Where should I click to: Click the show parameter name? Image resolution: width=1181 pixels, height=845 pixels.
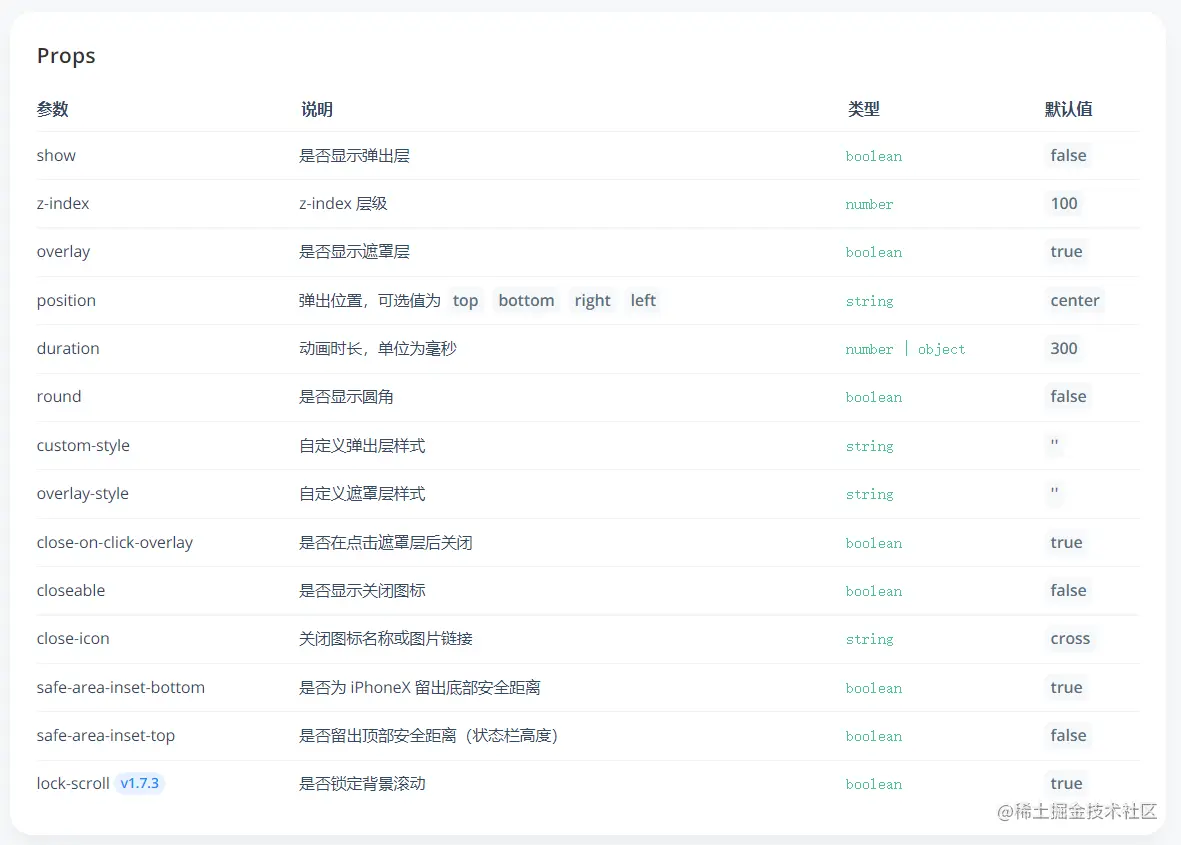(56, 155)
